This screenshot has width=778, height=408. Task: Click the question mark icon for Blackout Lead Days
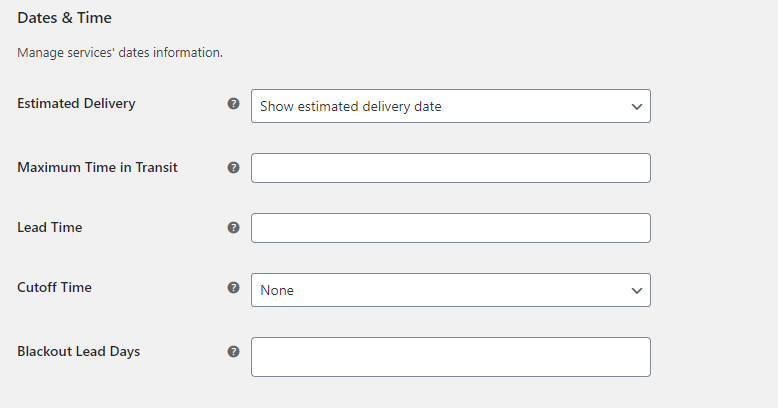(233, 352)
